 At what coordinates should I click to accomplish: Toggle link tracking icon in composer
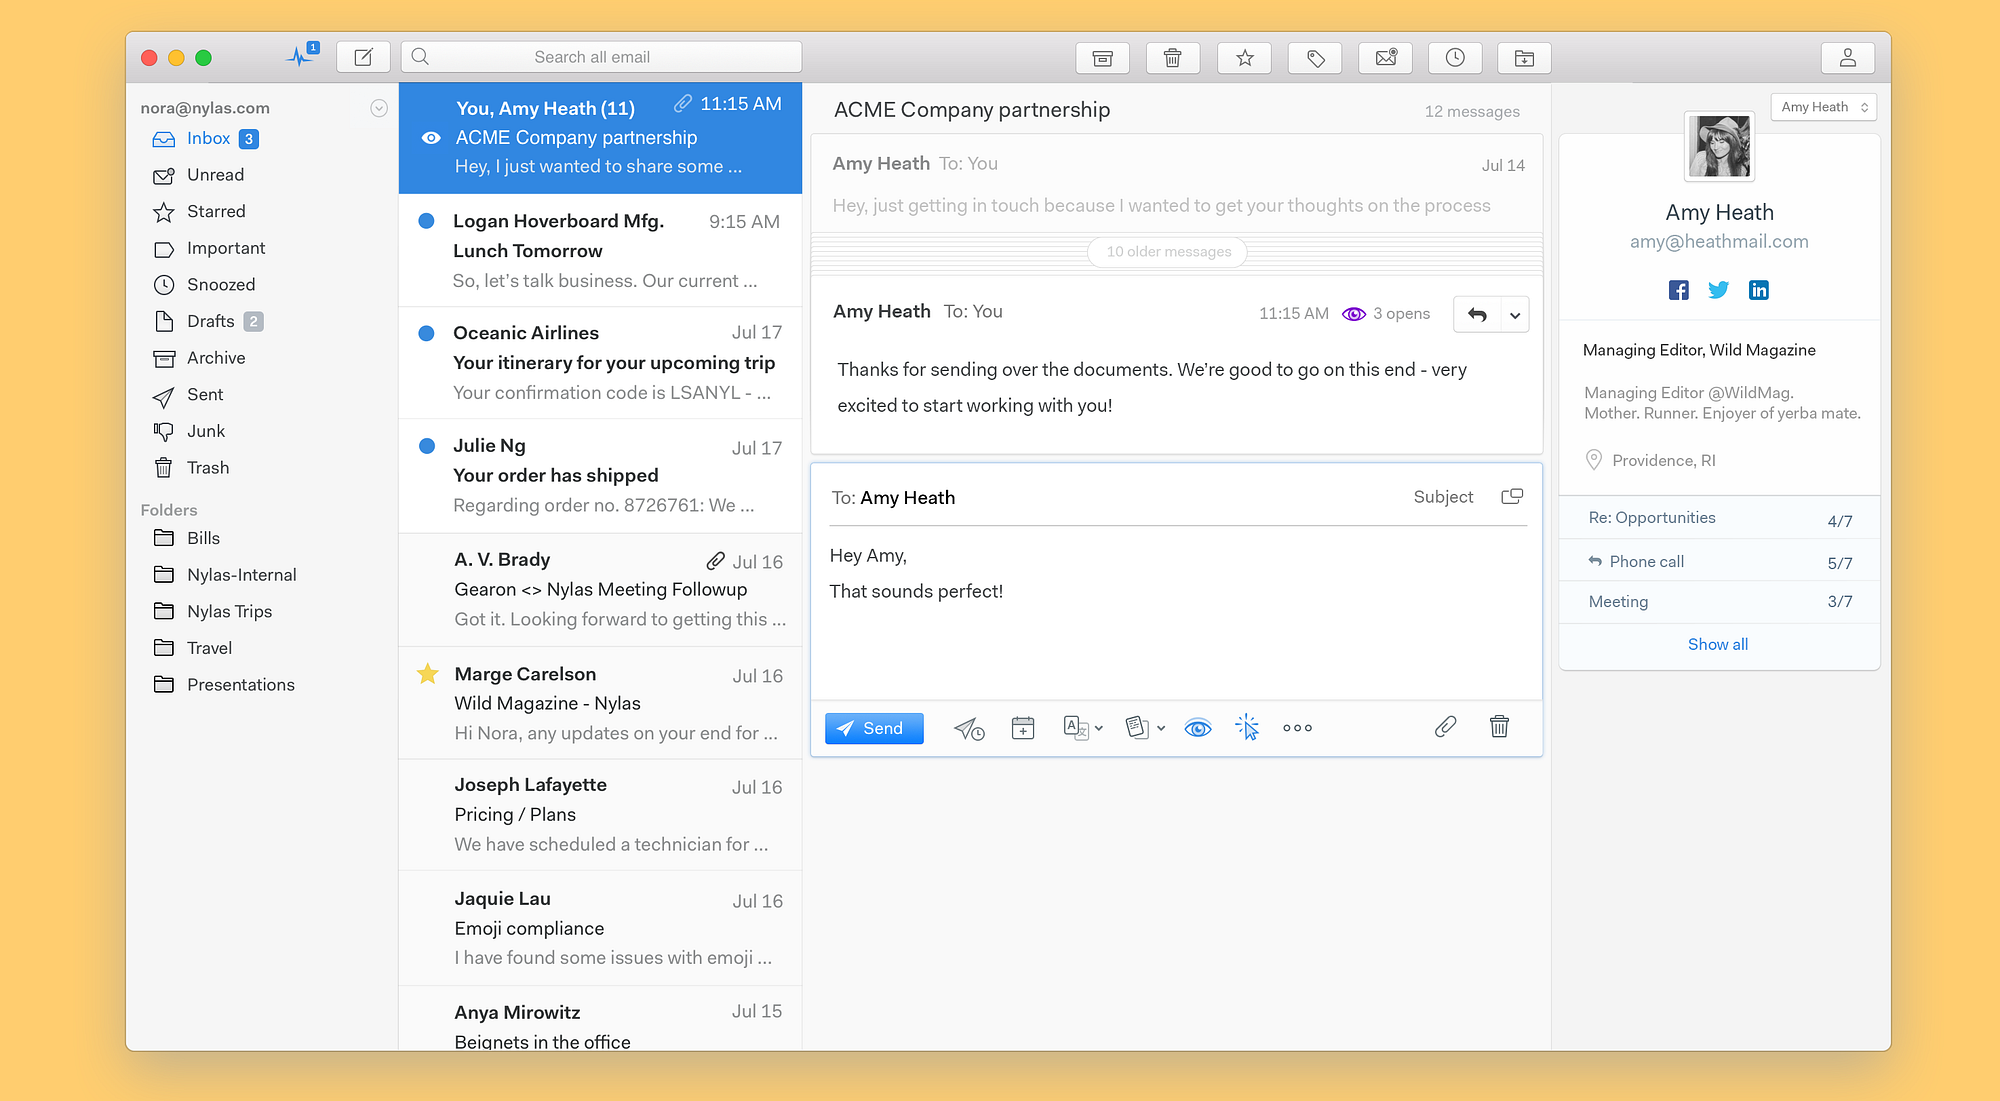click(1246, 727)
